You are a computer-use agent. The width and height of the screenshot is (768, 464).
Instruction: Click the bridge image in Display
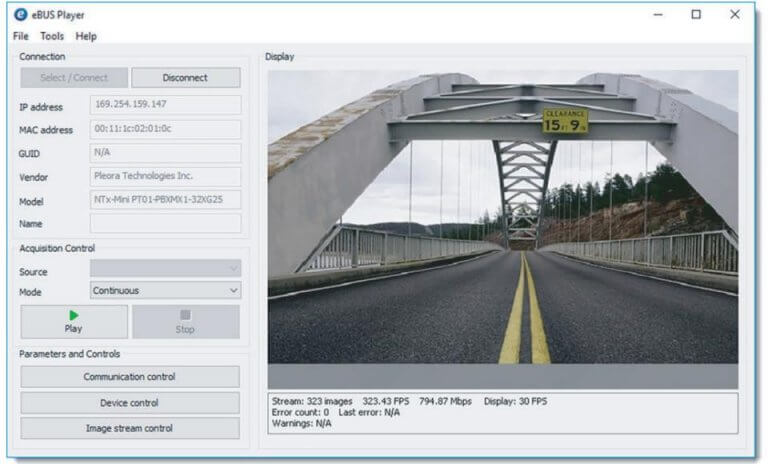tap(502, 215)
